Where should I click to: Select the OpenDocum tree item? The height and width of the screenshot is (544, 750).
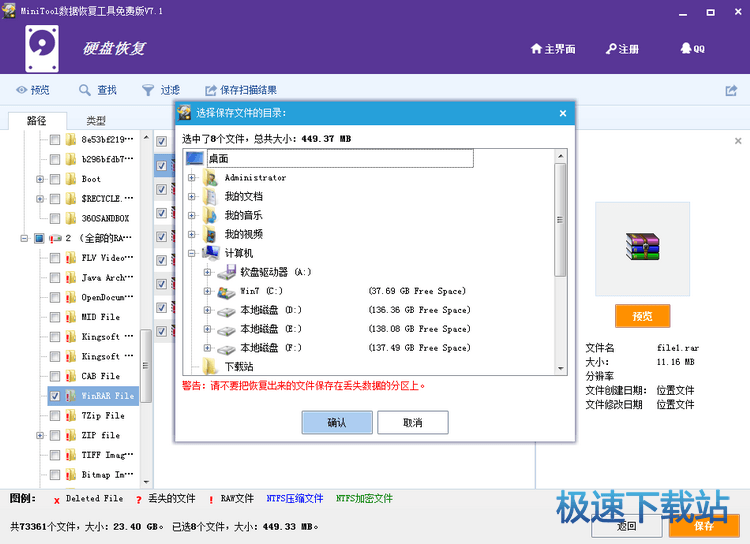point(108,297)
